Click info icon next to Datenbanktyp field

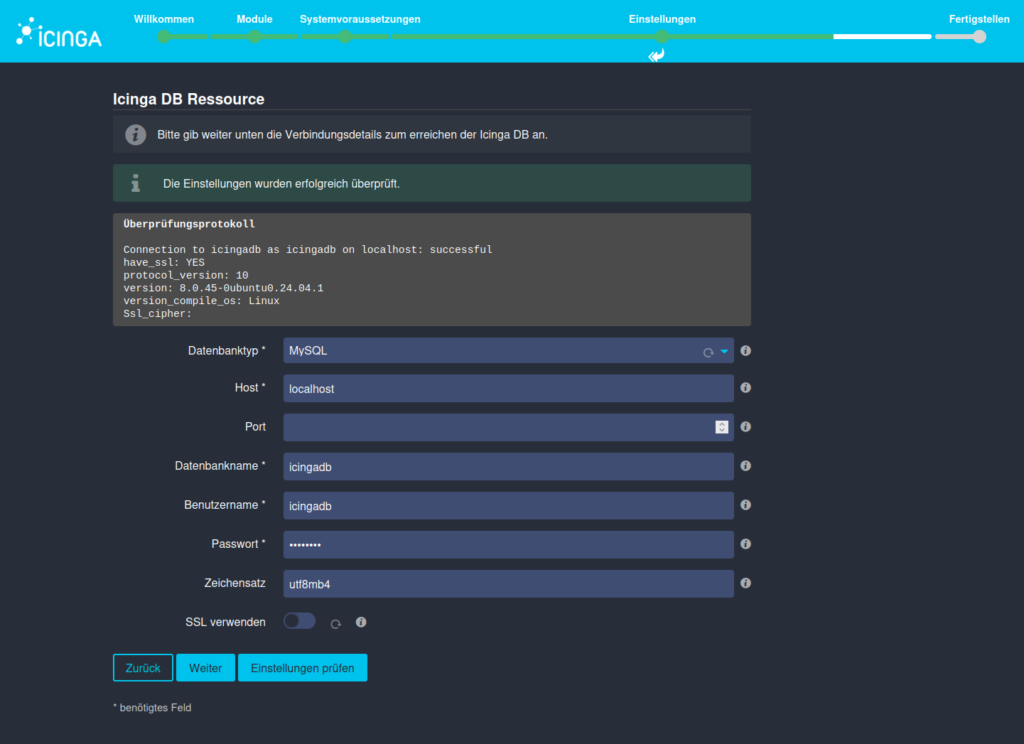click(746, 351)
